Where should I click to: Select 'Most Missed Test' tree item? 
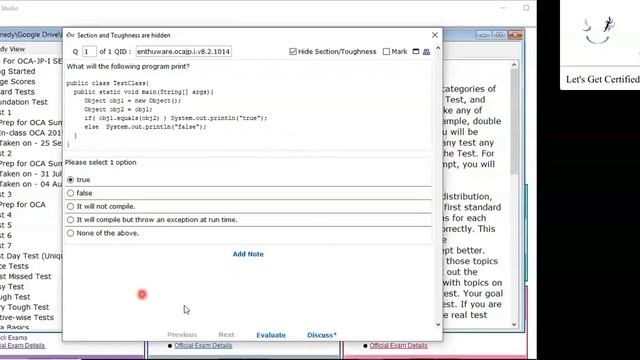point(26,276)
